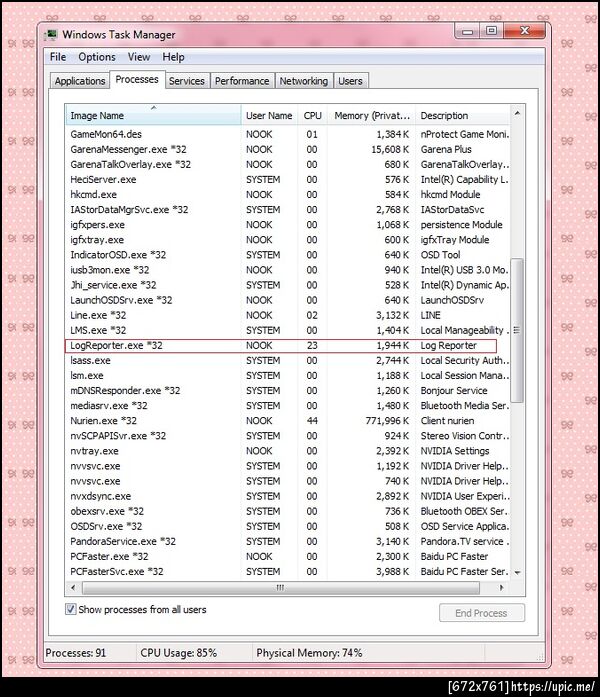Sort by the Image Name column header
This screenshot has width=600, height=697.
pos(153,116)
